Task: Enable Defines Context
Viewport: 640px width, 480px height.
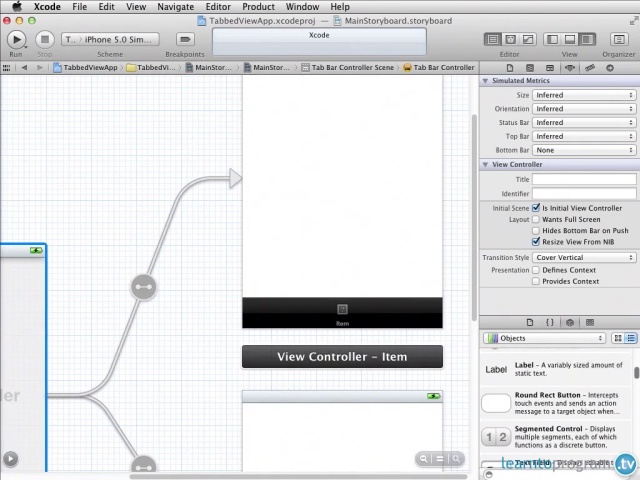Action: pos(536,270)
